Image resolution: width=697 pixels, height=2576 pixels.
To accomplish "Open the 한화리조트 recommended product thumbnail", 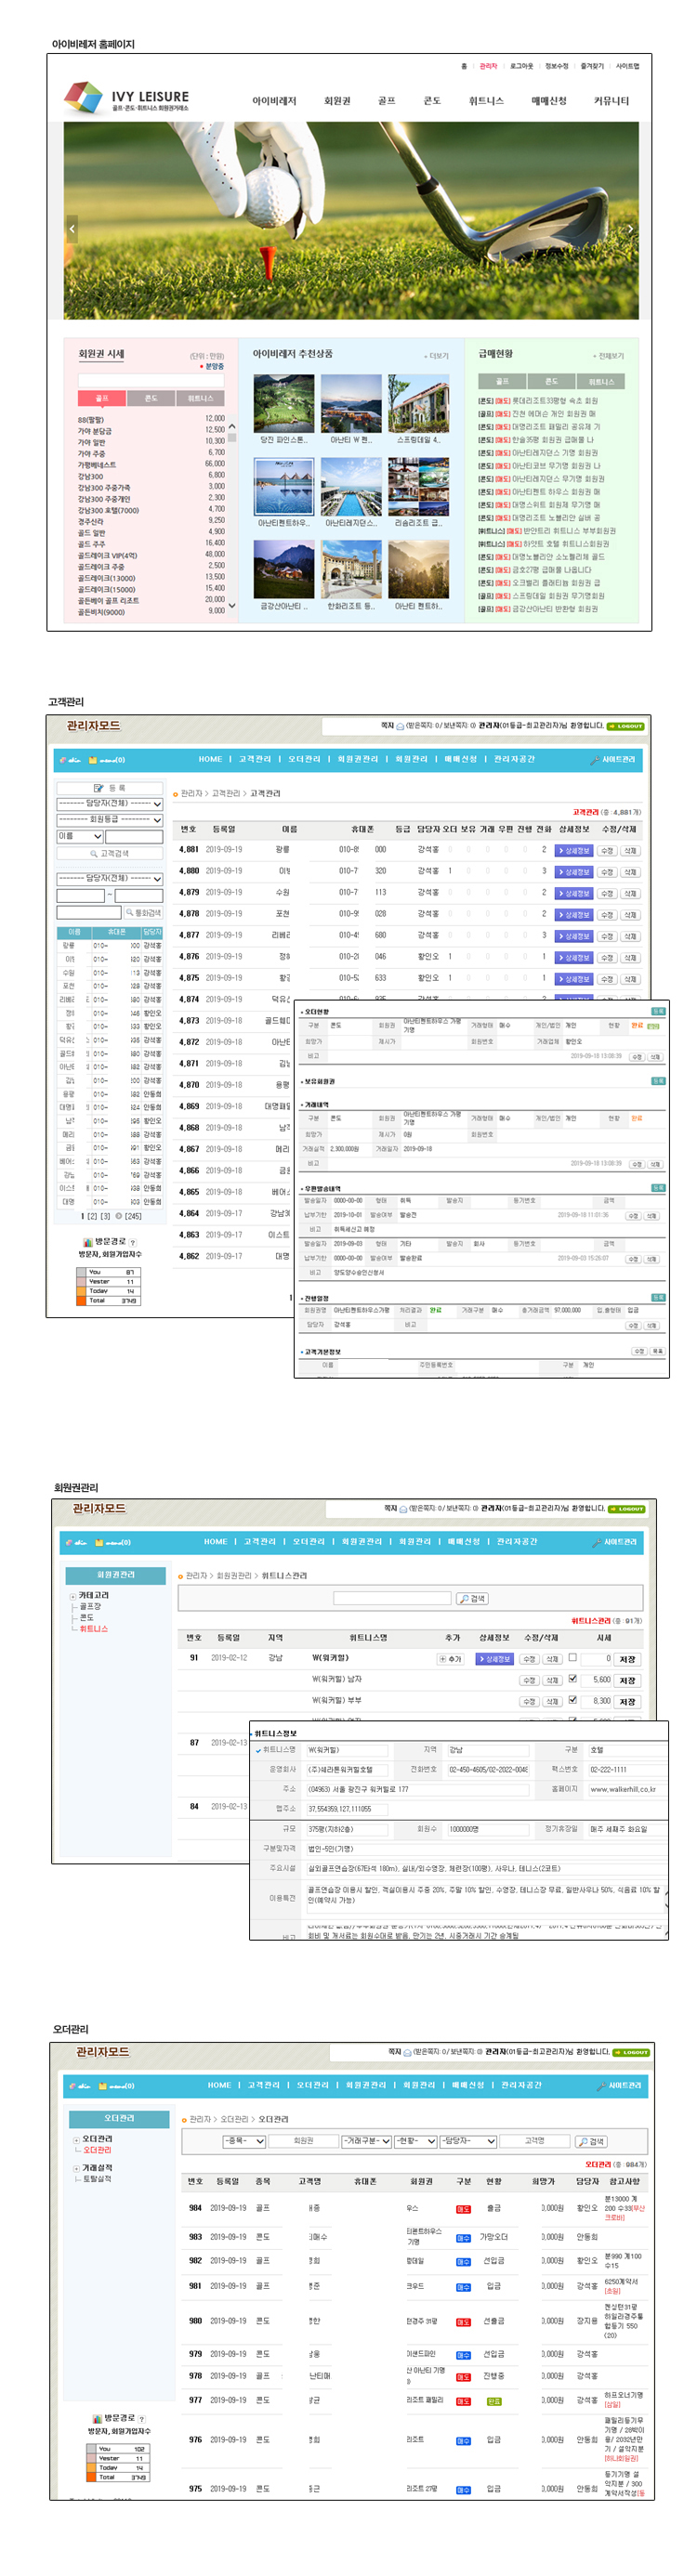I will pos(351,569).
